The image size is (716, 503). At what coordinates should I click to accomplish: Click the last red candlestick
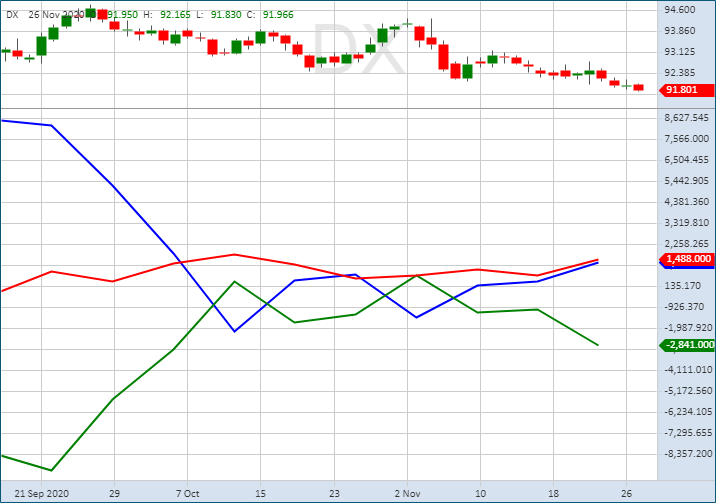(638, 87)
